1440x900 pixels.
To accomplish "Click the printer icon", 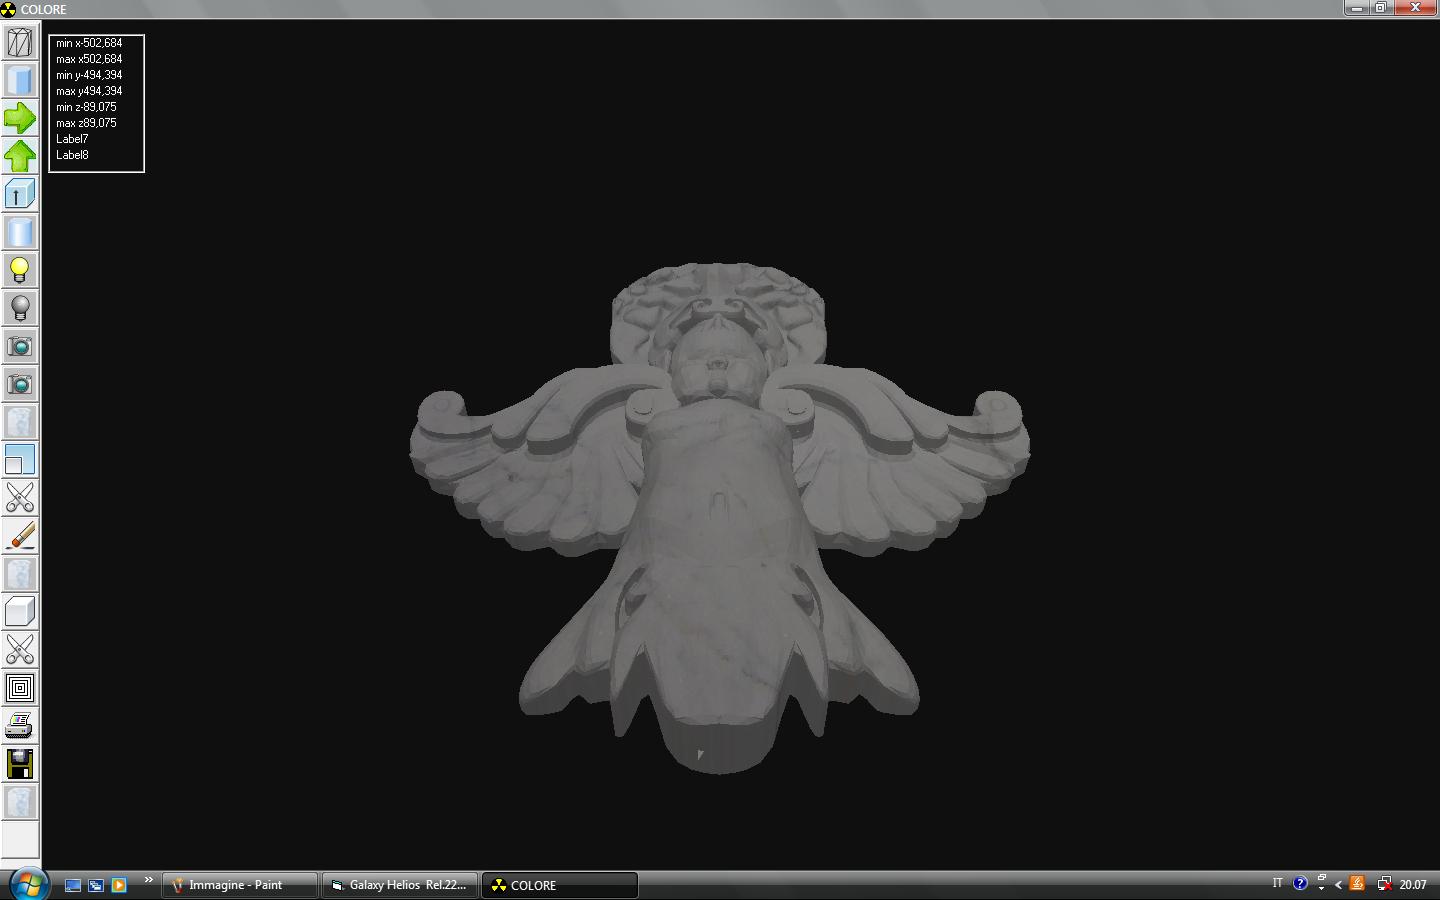I will pyautogui.click(x=20, y=726).
